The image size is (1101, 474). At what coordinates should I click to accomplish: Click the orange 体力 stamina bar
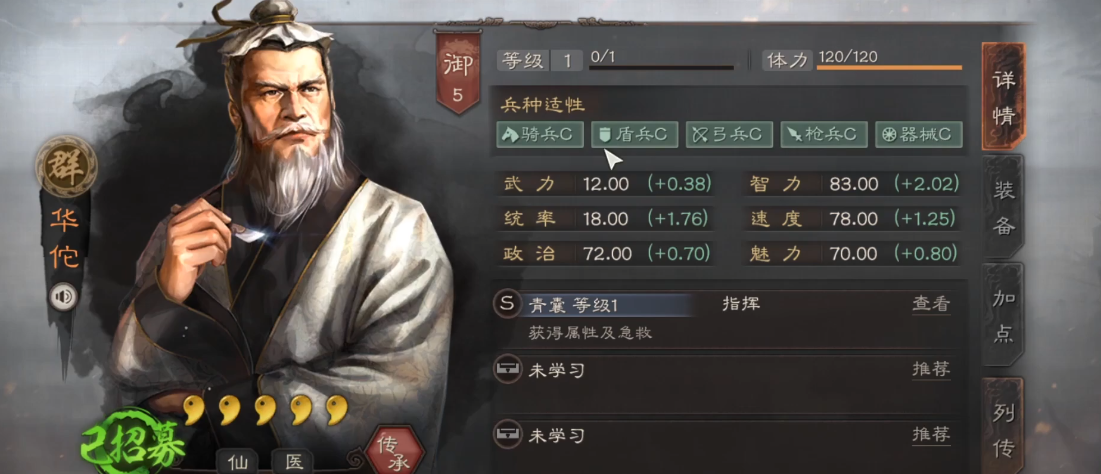coord(889,68)
